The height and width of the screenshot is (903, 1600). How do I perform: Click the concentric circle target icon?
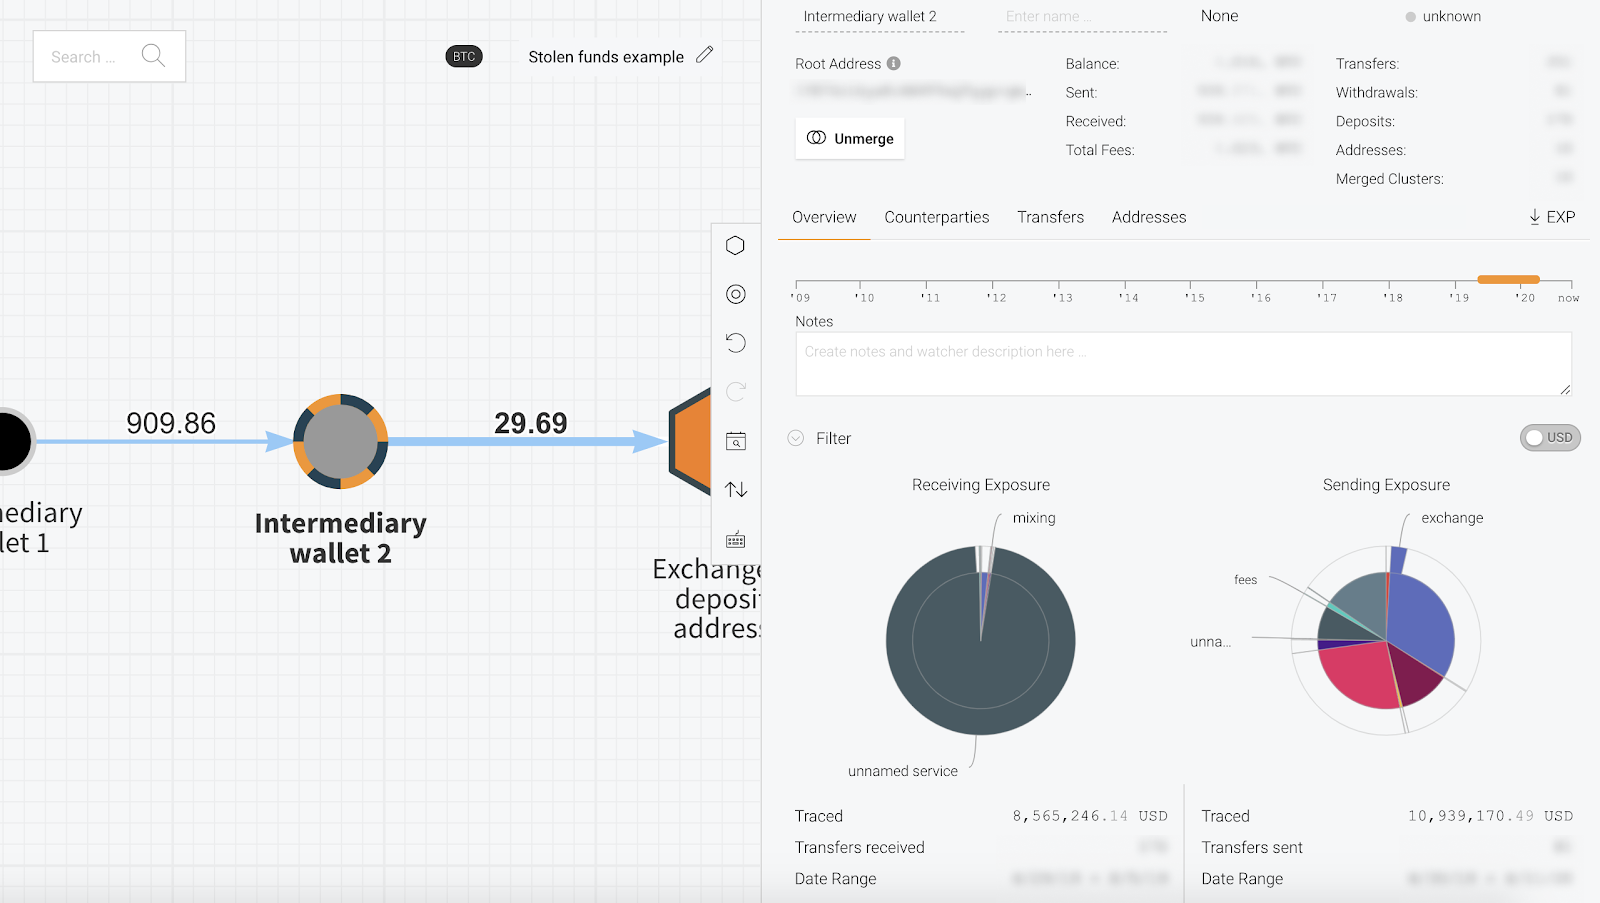click(735, 294)
